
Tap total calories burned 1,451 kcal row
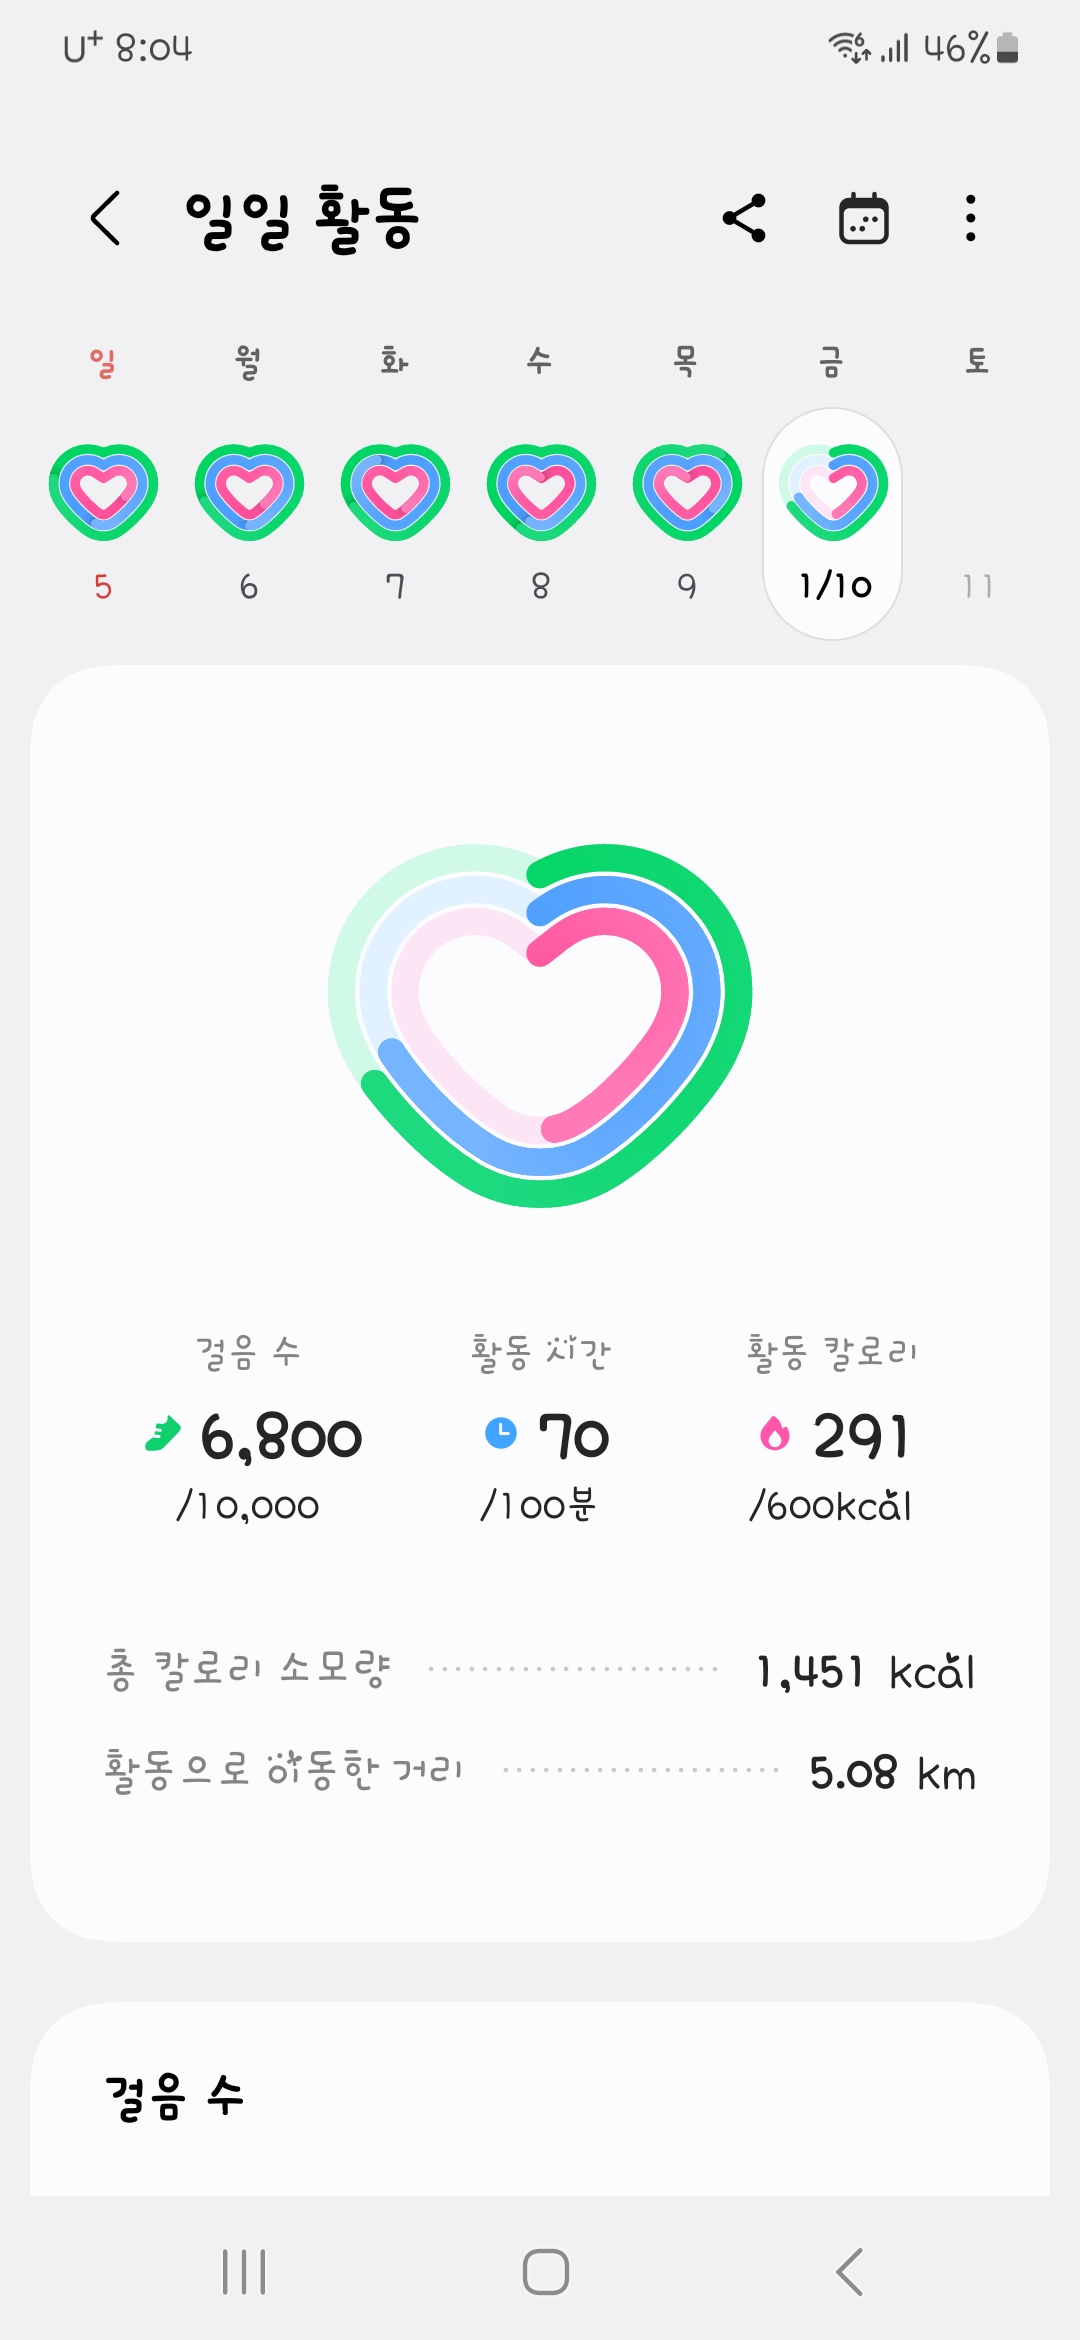[x=540, y=1671]
